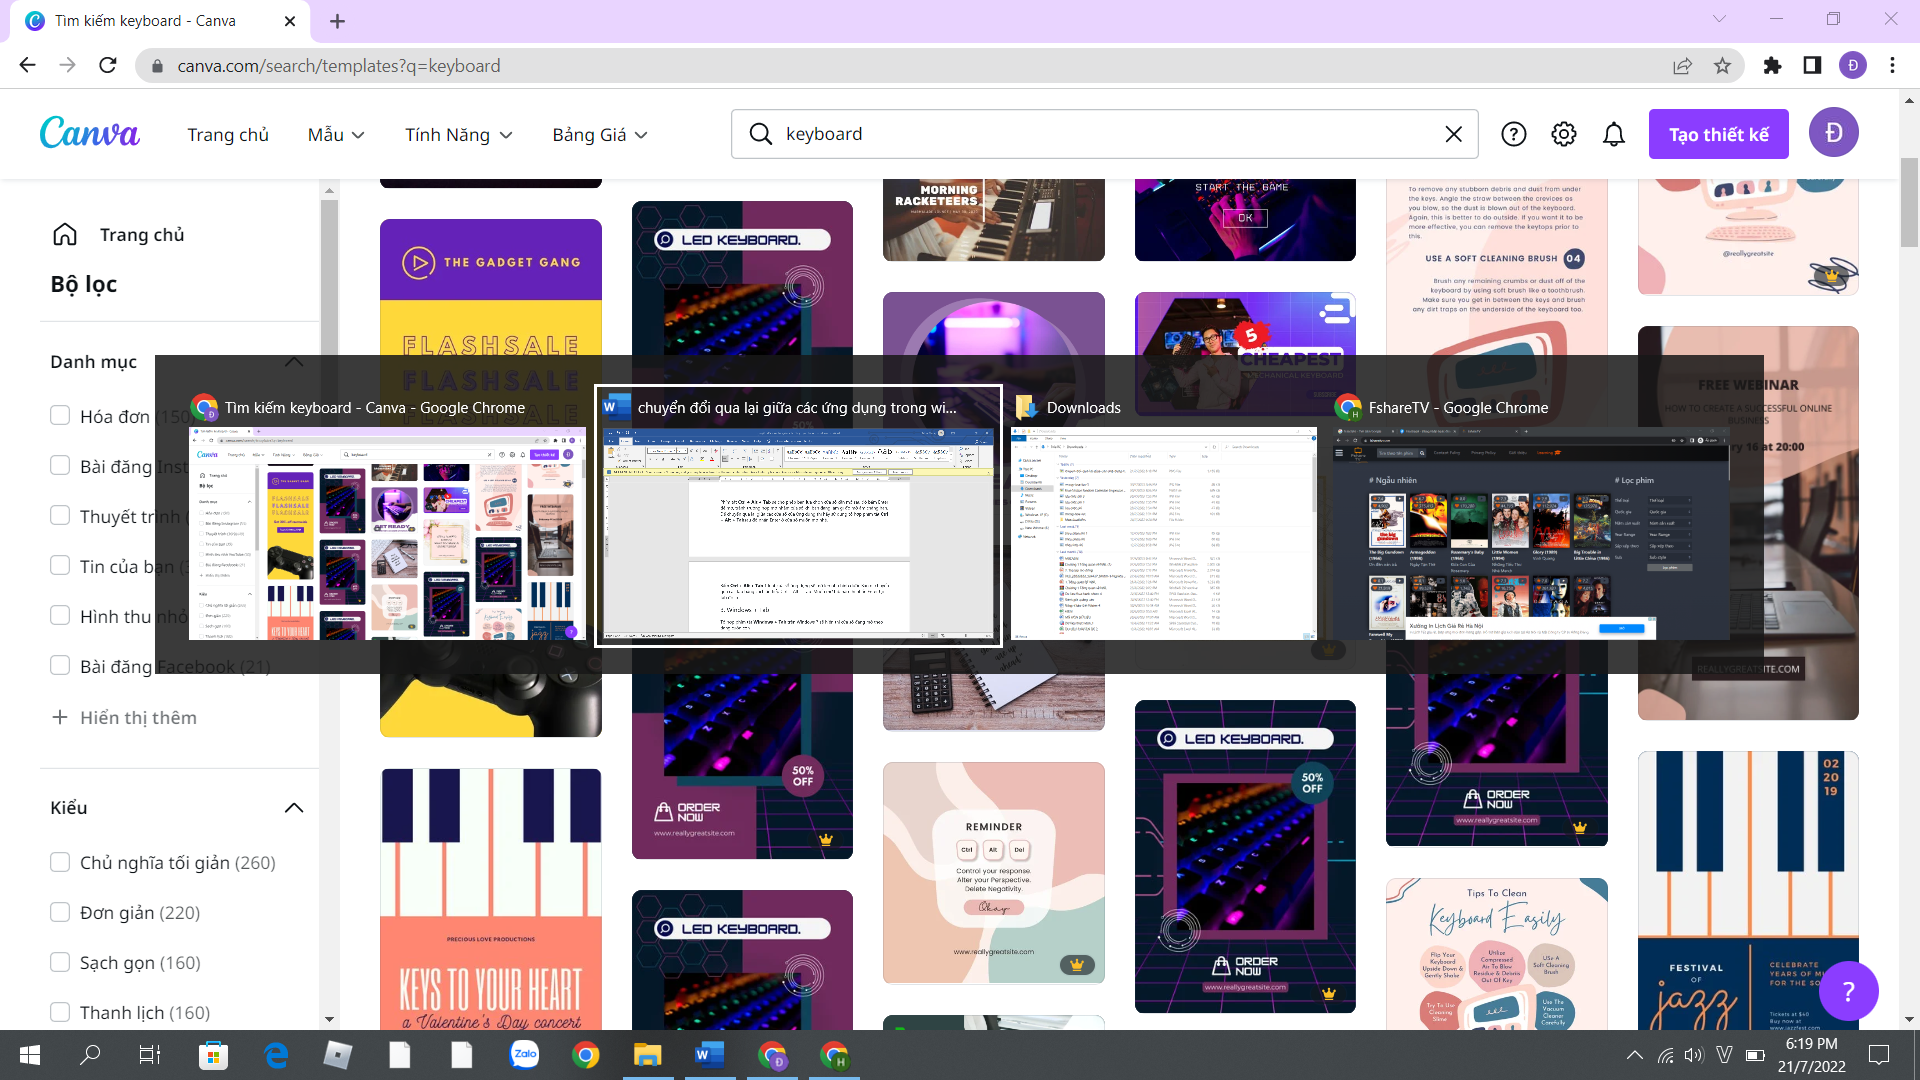
Task: Open File Explorer on taskbar
Action: (648, 1055)
